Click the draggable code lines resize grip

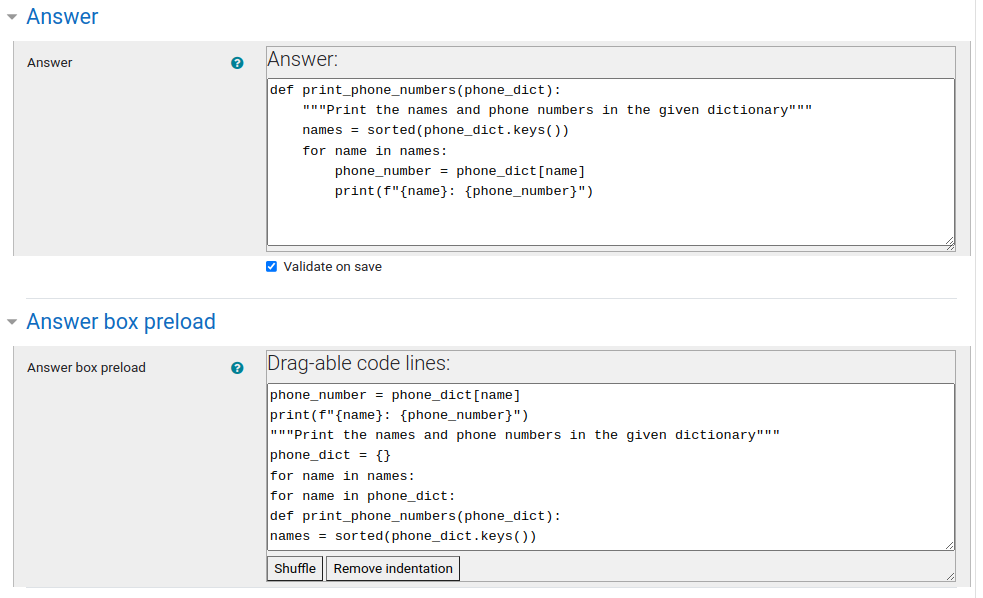click(950, 545)
